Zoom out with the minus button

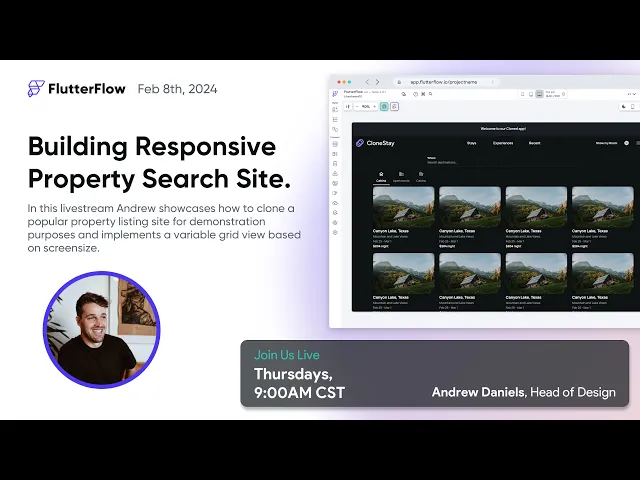[357, 107]
